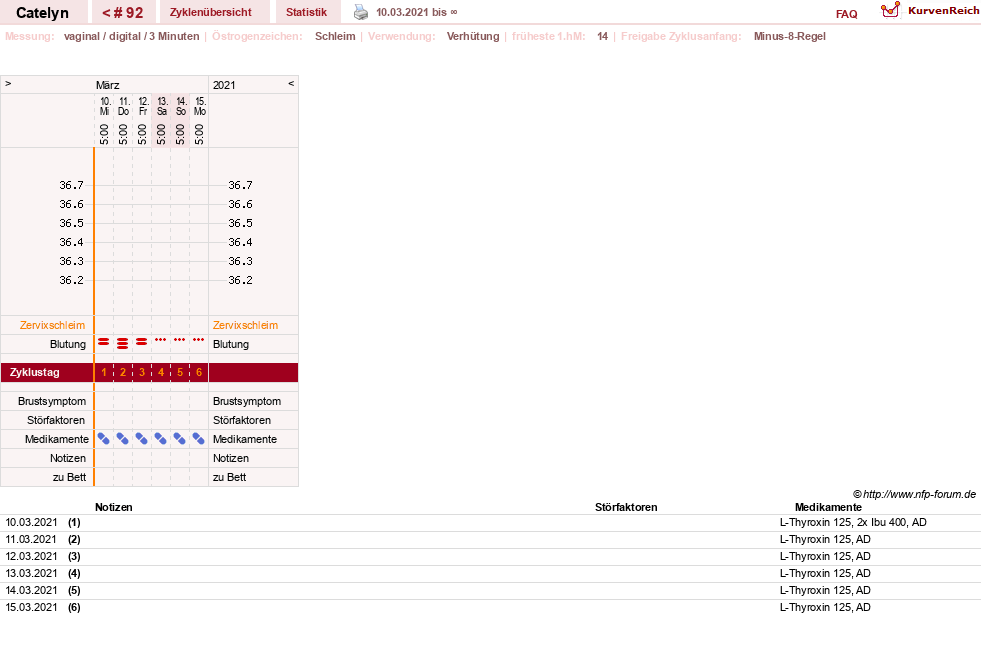Click 'L-Thyroxin 125, 2x Ibu 400, AD' entry
The height and width of the screenshot is (646, 981).
click(853, 522)
